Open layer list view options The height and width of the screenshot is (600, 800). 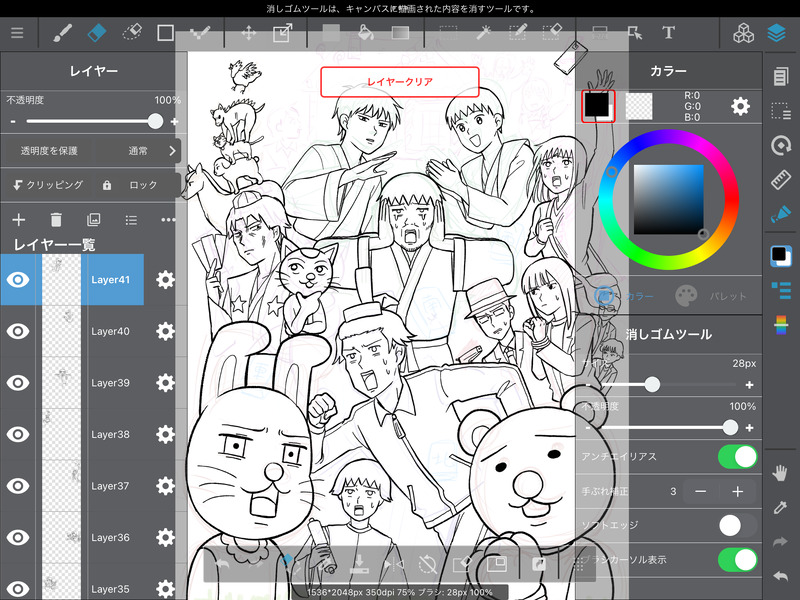[x=131, y=220]
